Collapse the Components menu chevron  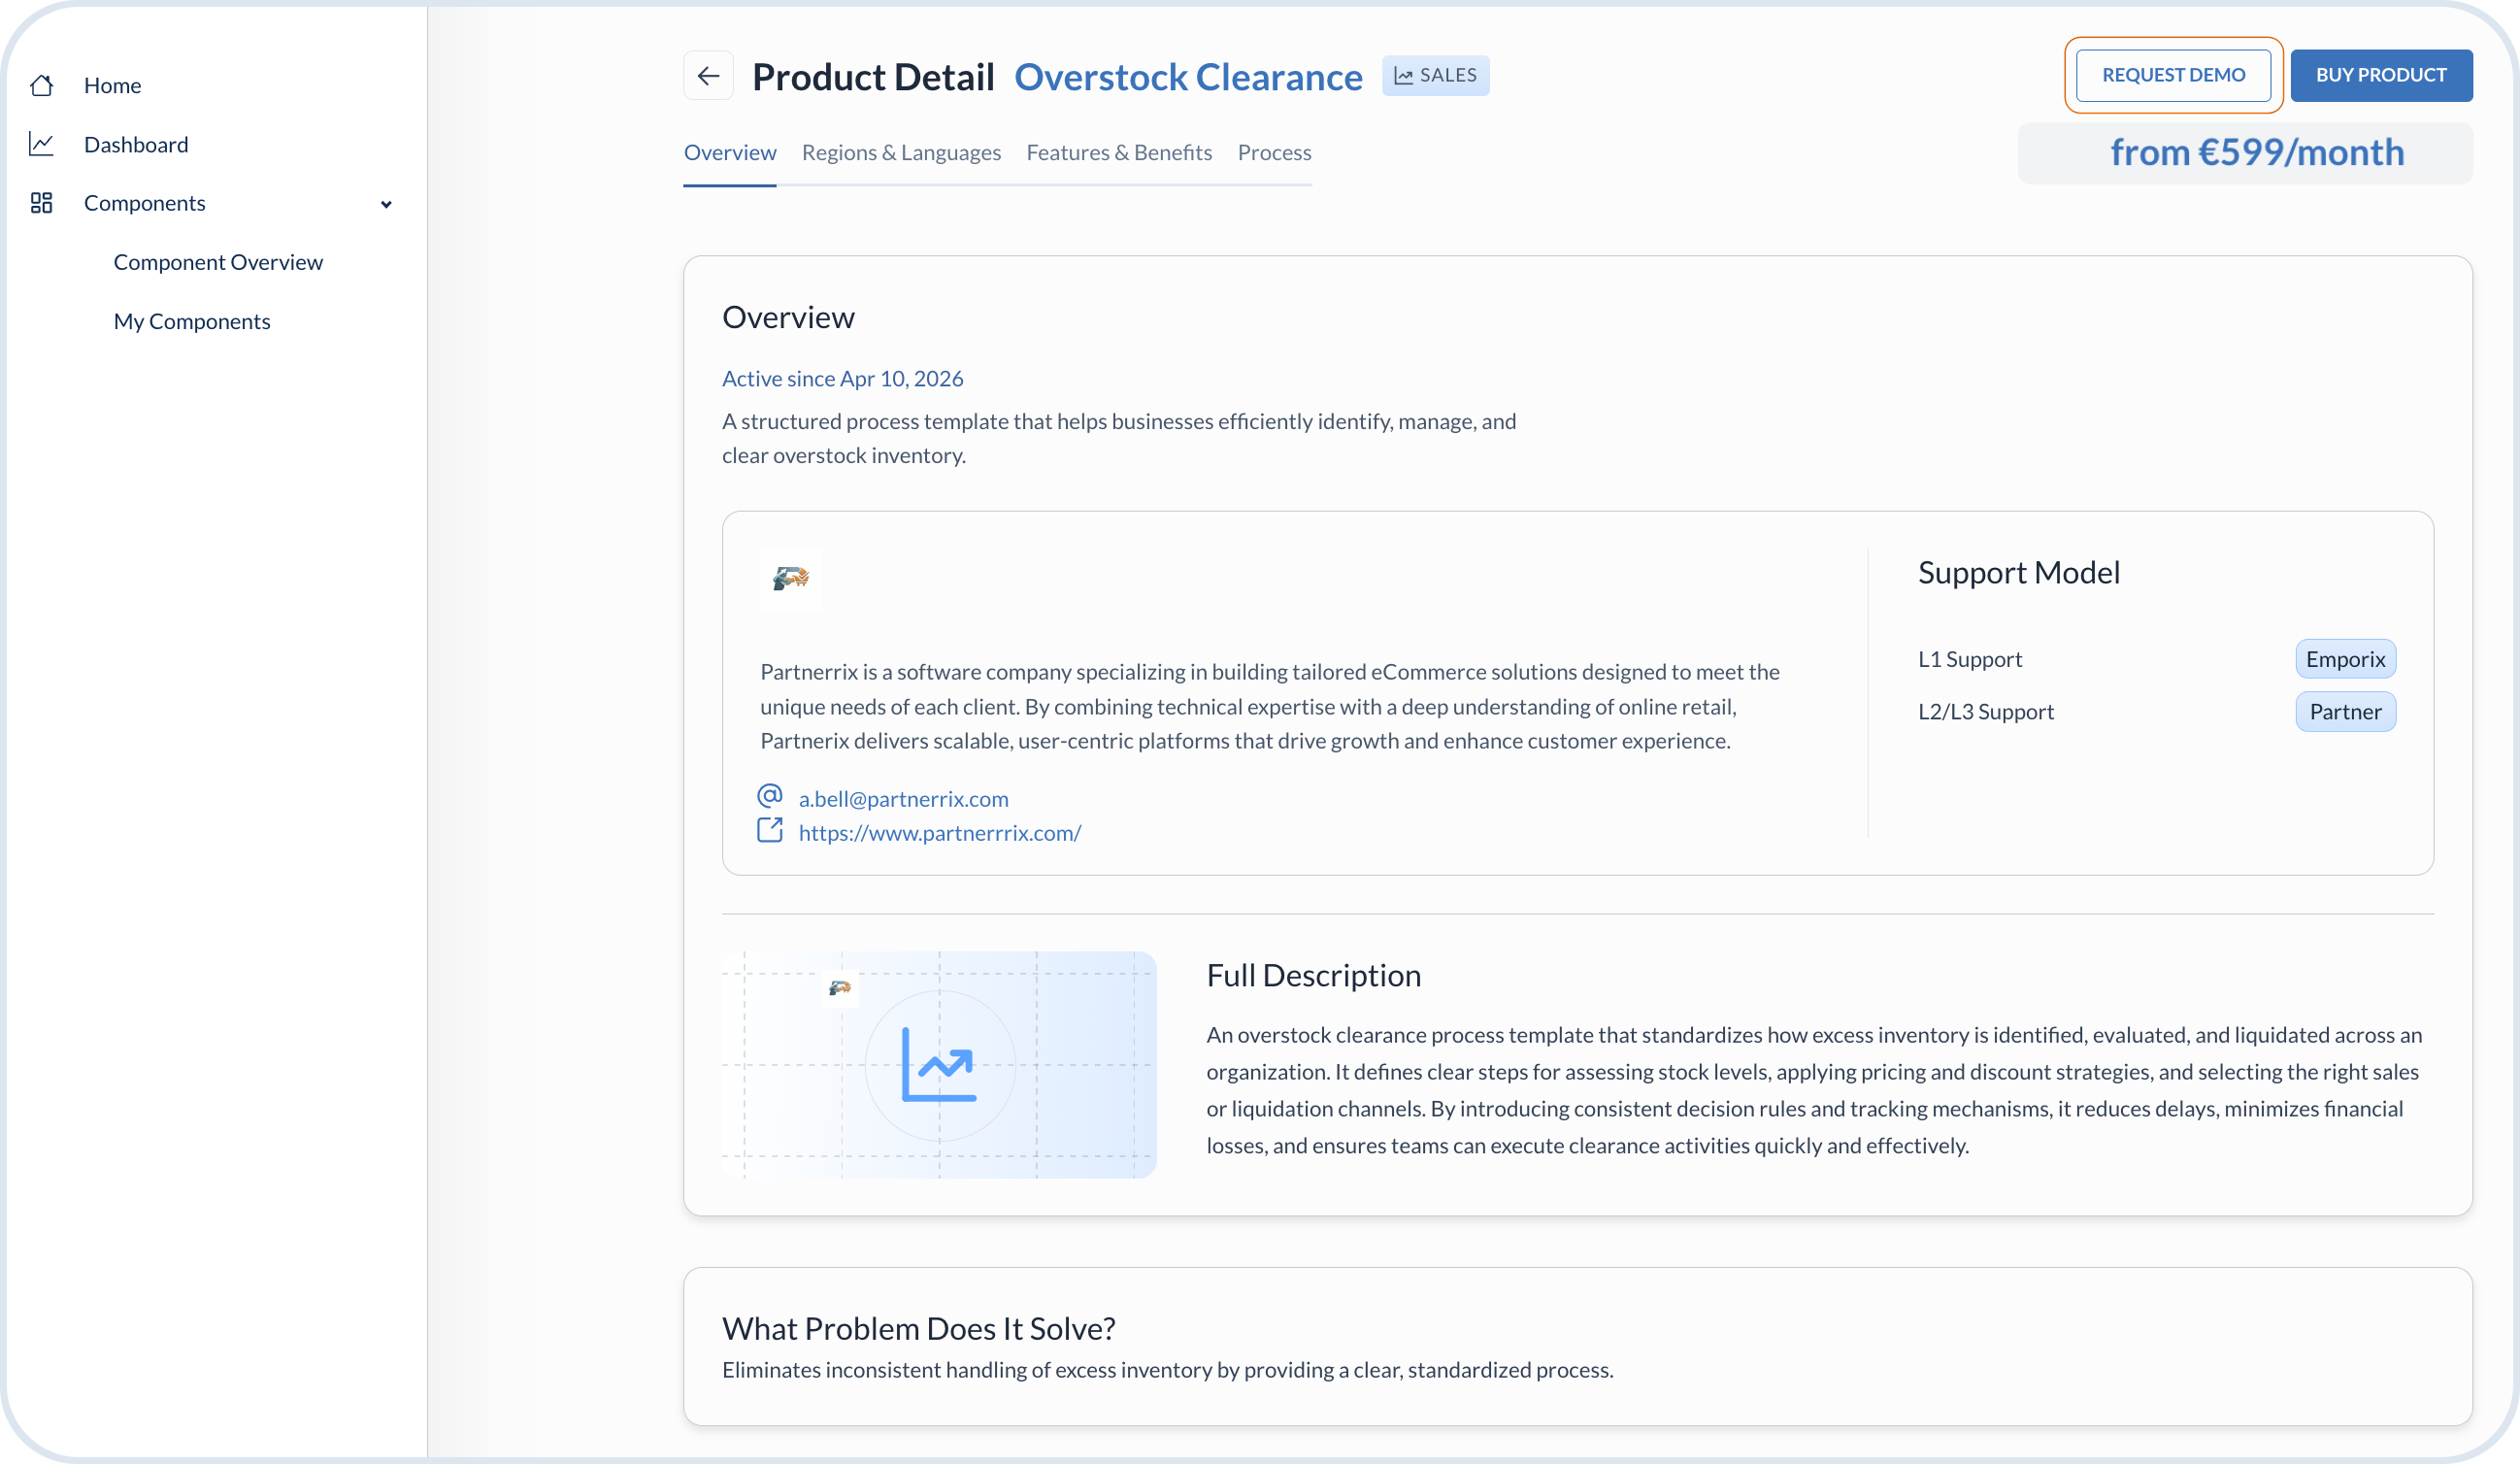coord(386,204)
